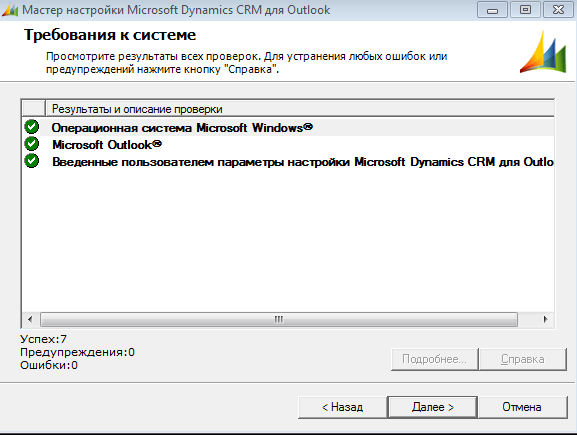Select the Операционная система Microsoft Windows row
The image size is (577, 435).
click(x=288, y=127)
